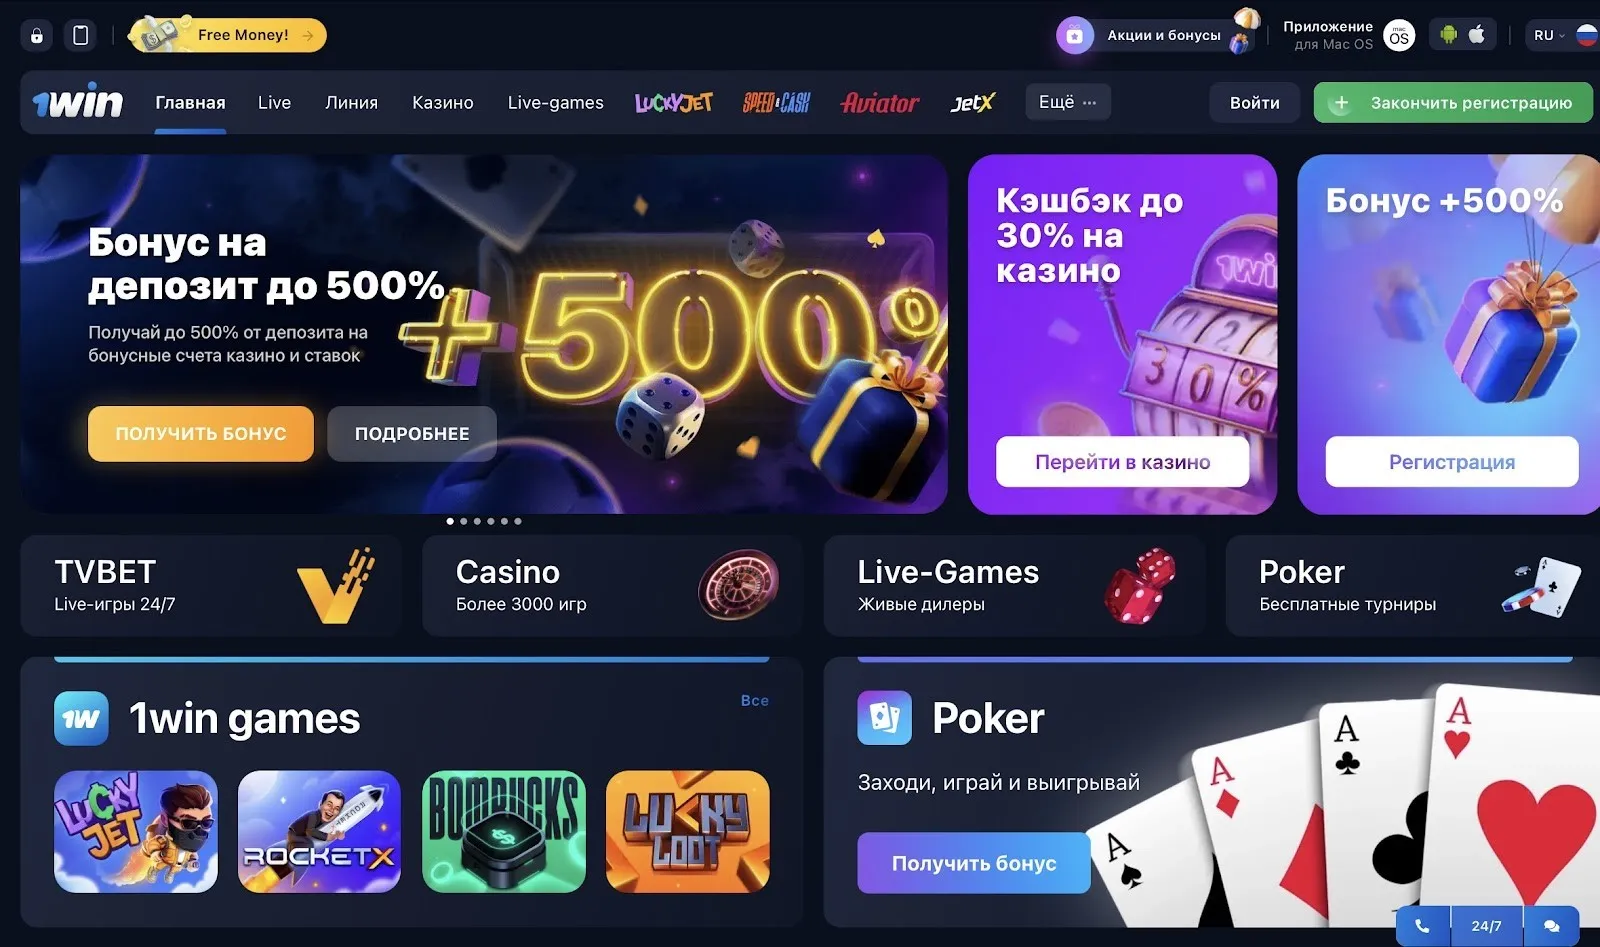This screenshot has width=1600, height=947.
Task: Open the Rocket X game thumbnail
Action: 319,832
